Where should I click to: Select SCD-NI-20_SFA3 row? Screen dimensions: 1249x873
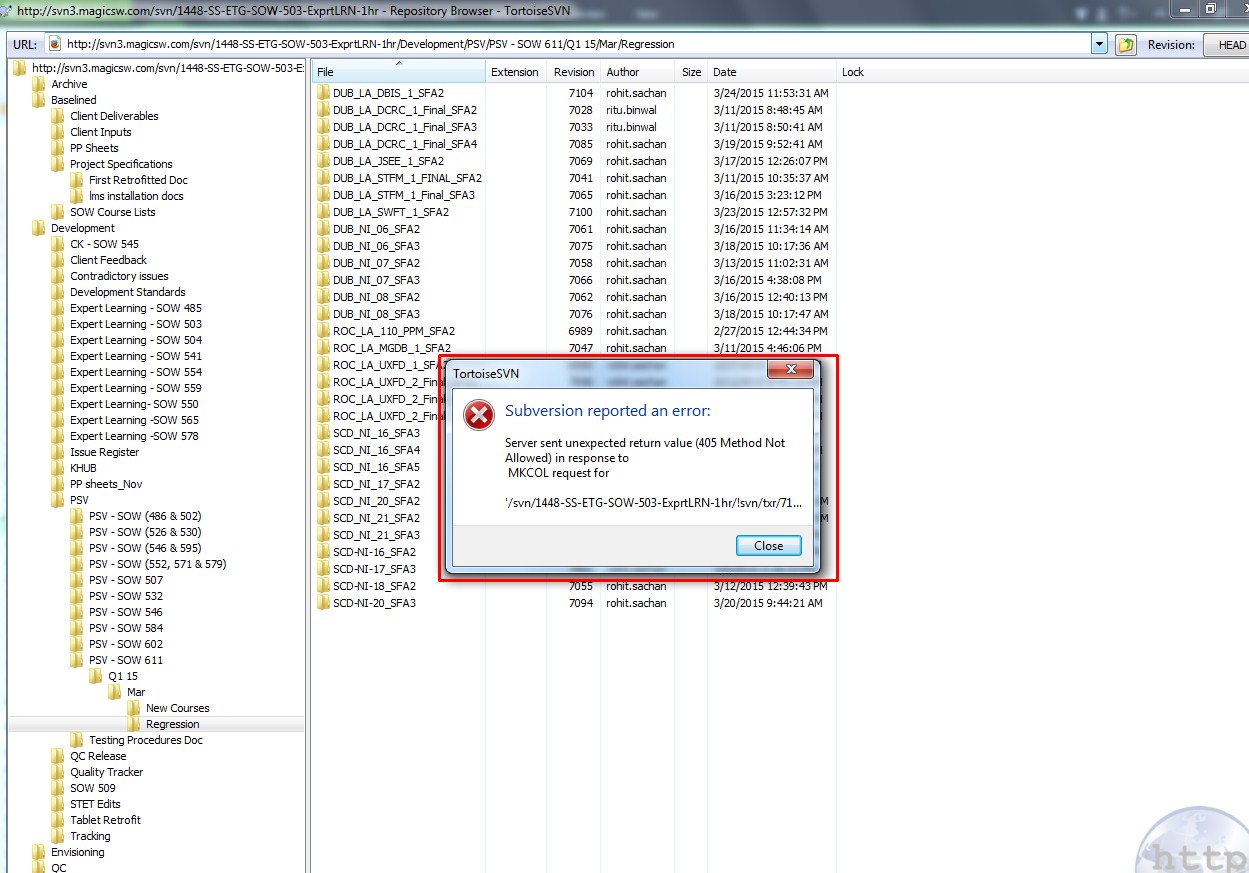point(574,603)
